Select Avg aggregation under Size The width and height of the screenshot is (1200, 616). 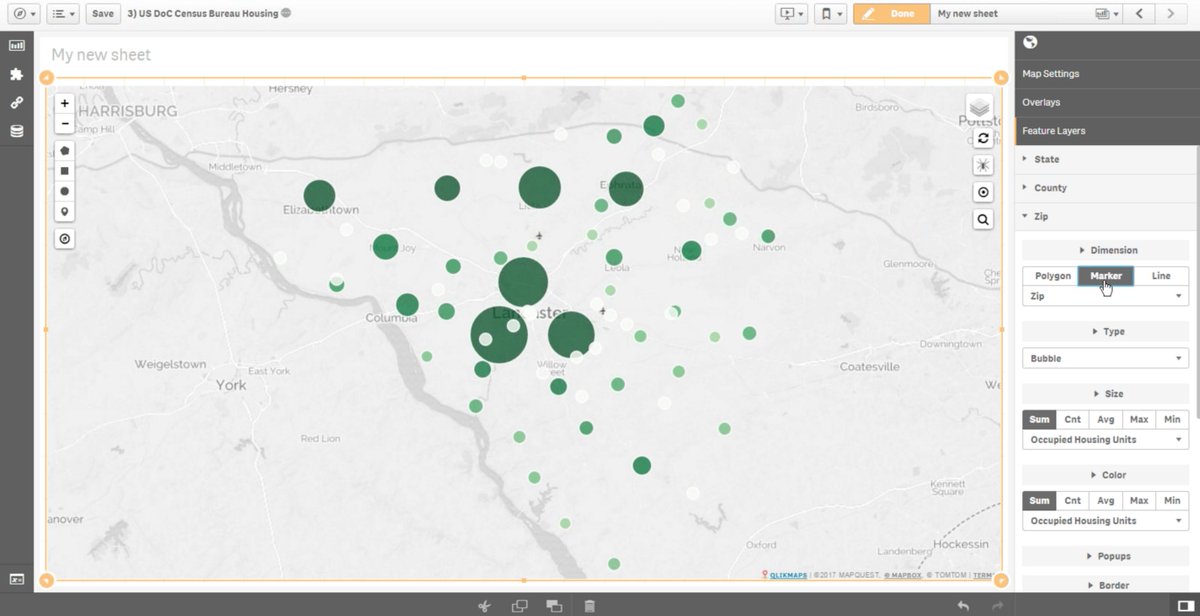1105,419
